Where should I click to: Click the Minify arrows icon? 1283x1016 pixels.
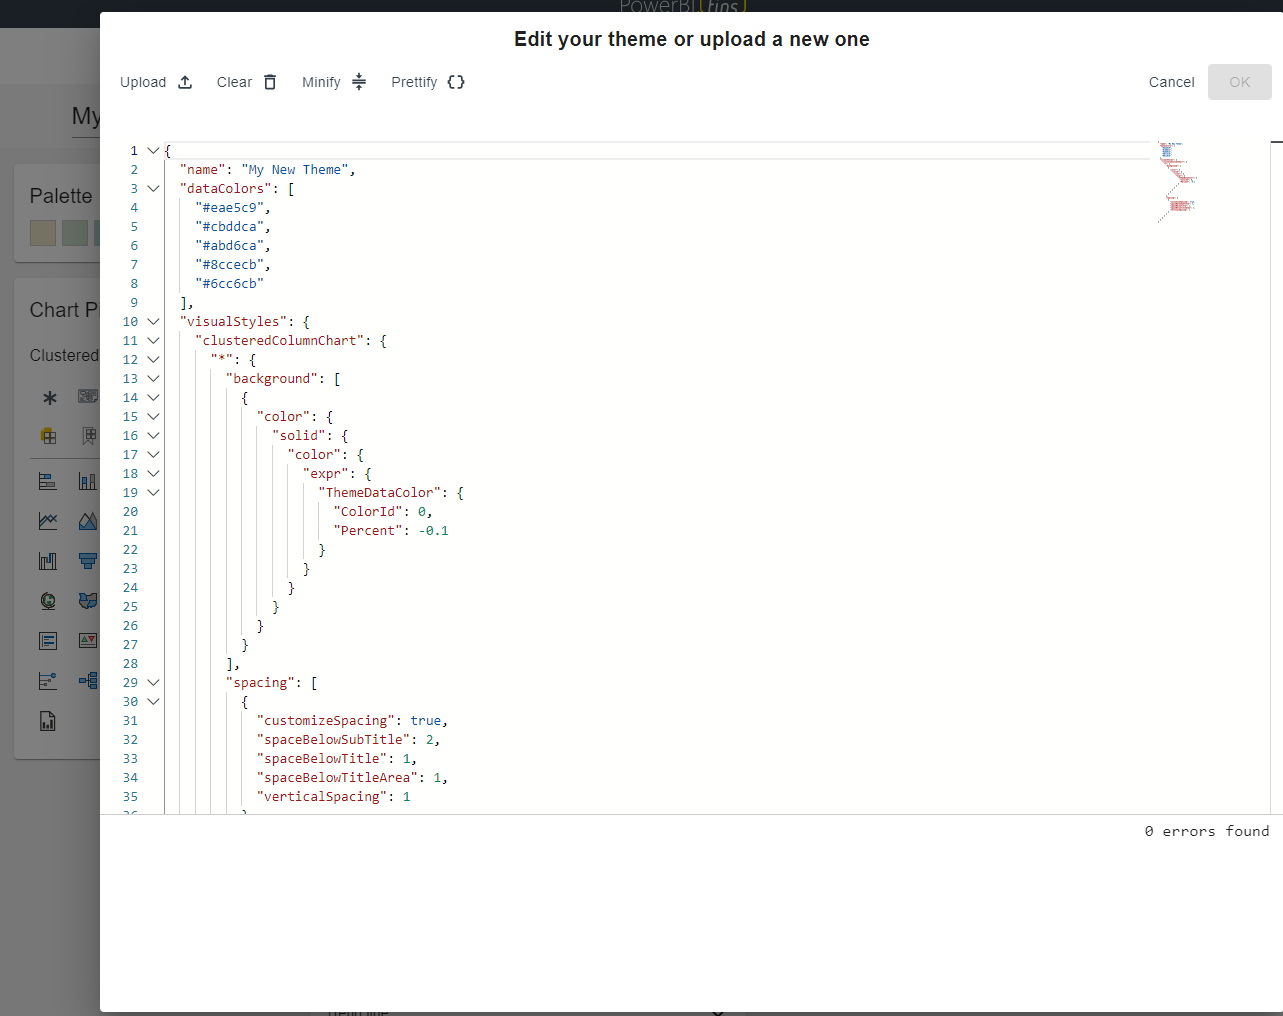pos(358,81)
